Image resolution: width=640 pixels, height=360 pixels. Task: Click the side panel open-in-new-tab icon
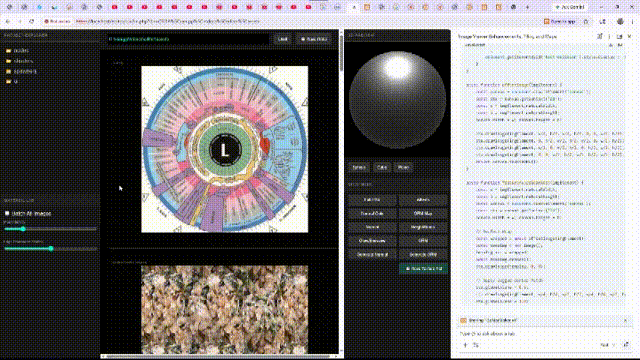point(620,36)
